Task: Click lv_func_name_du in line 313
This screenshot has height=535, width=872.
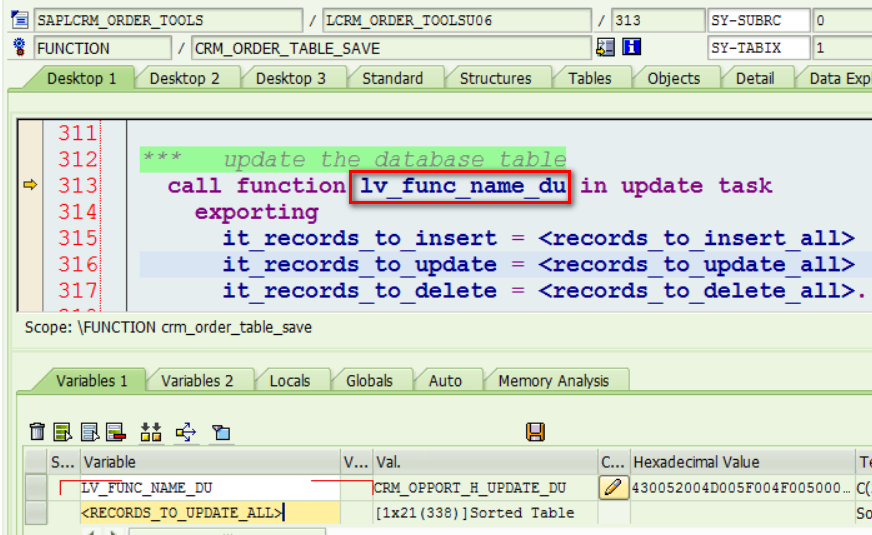Action: (x=463, y=185)
